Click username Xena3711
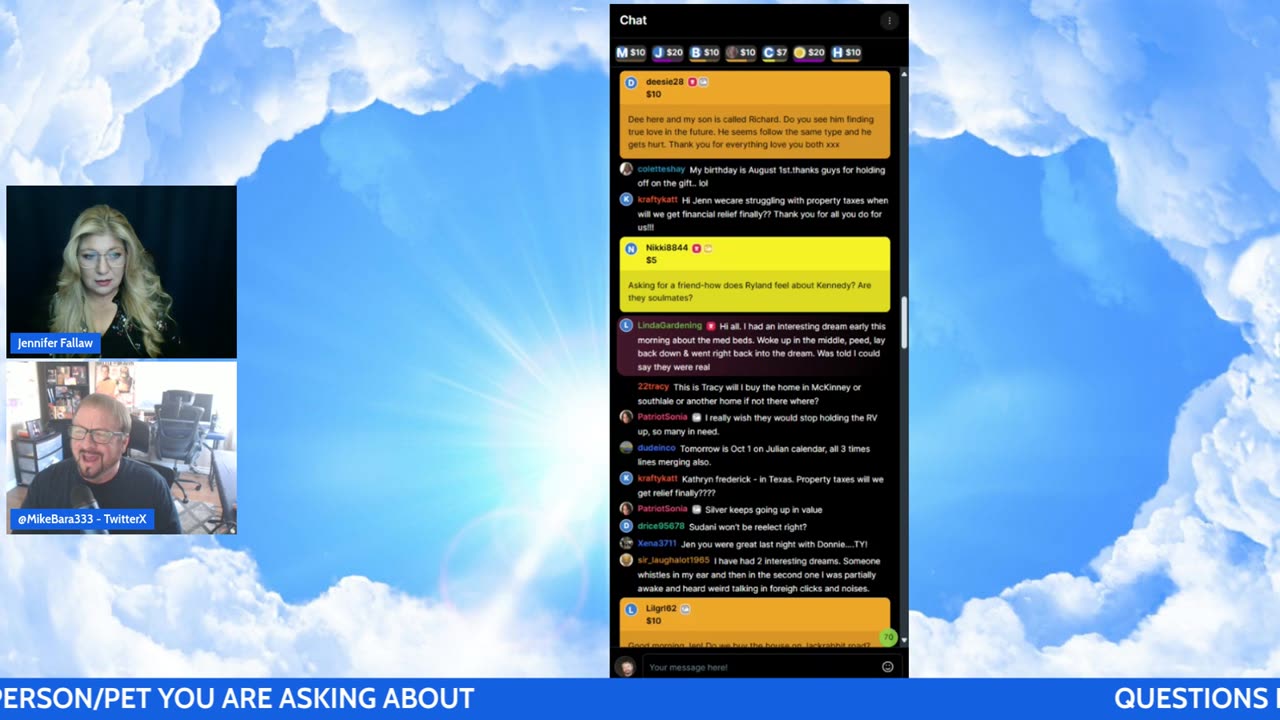 click(657, 544)
